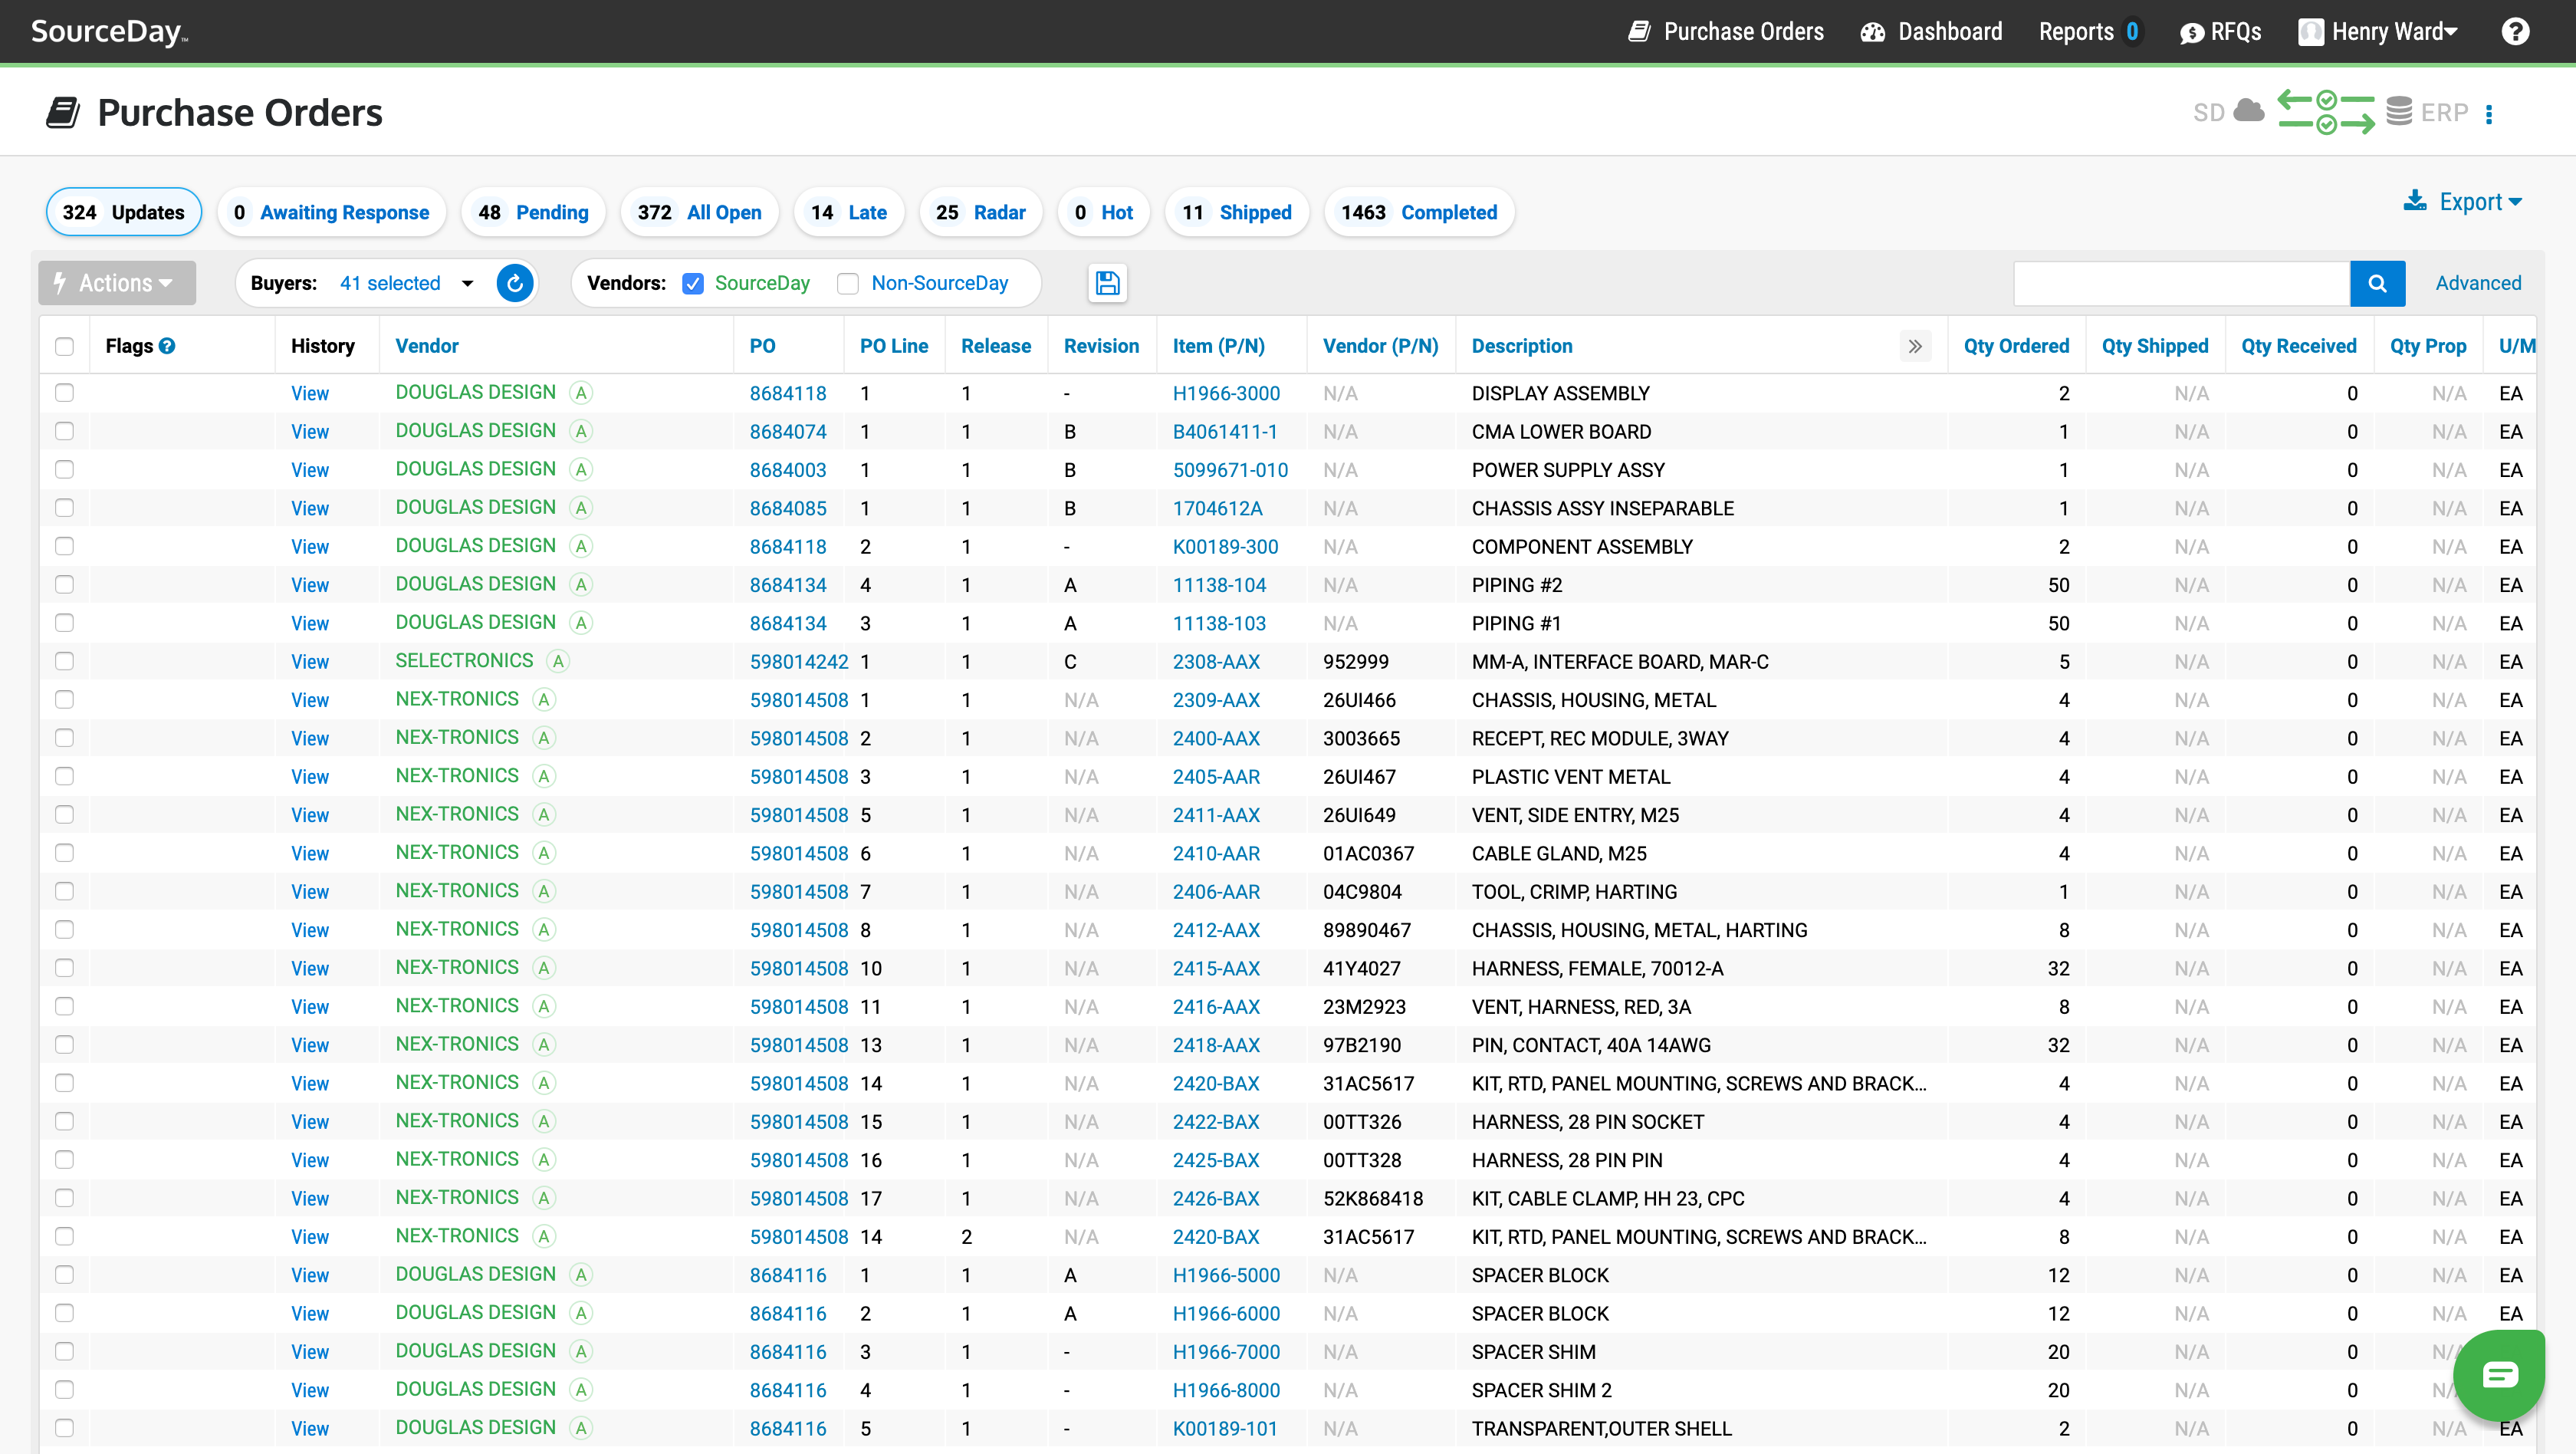Click the A badge on TRANSPARENT,OUTER SHELL row
2576x1454 pixels.
click(x=581, y=1428)
